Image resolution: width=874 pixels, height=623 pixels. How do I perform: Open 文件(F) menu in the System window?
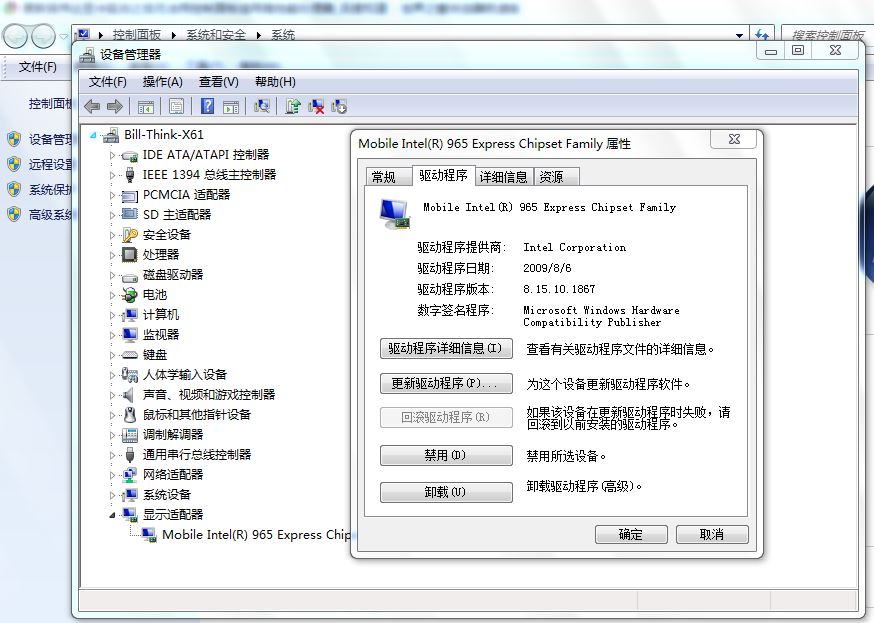(x=37, y=67)
